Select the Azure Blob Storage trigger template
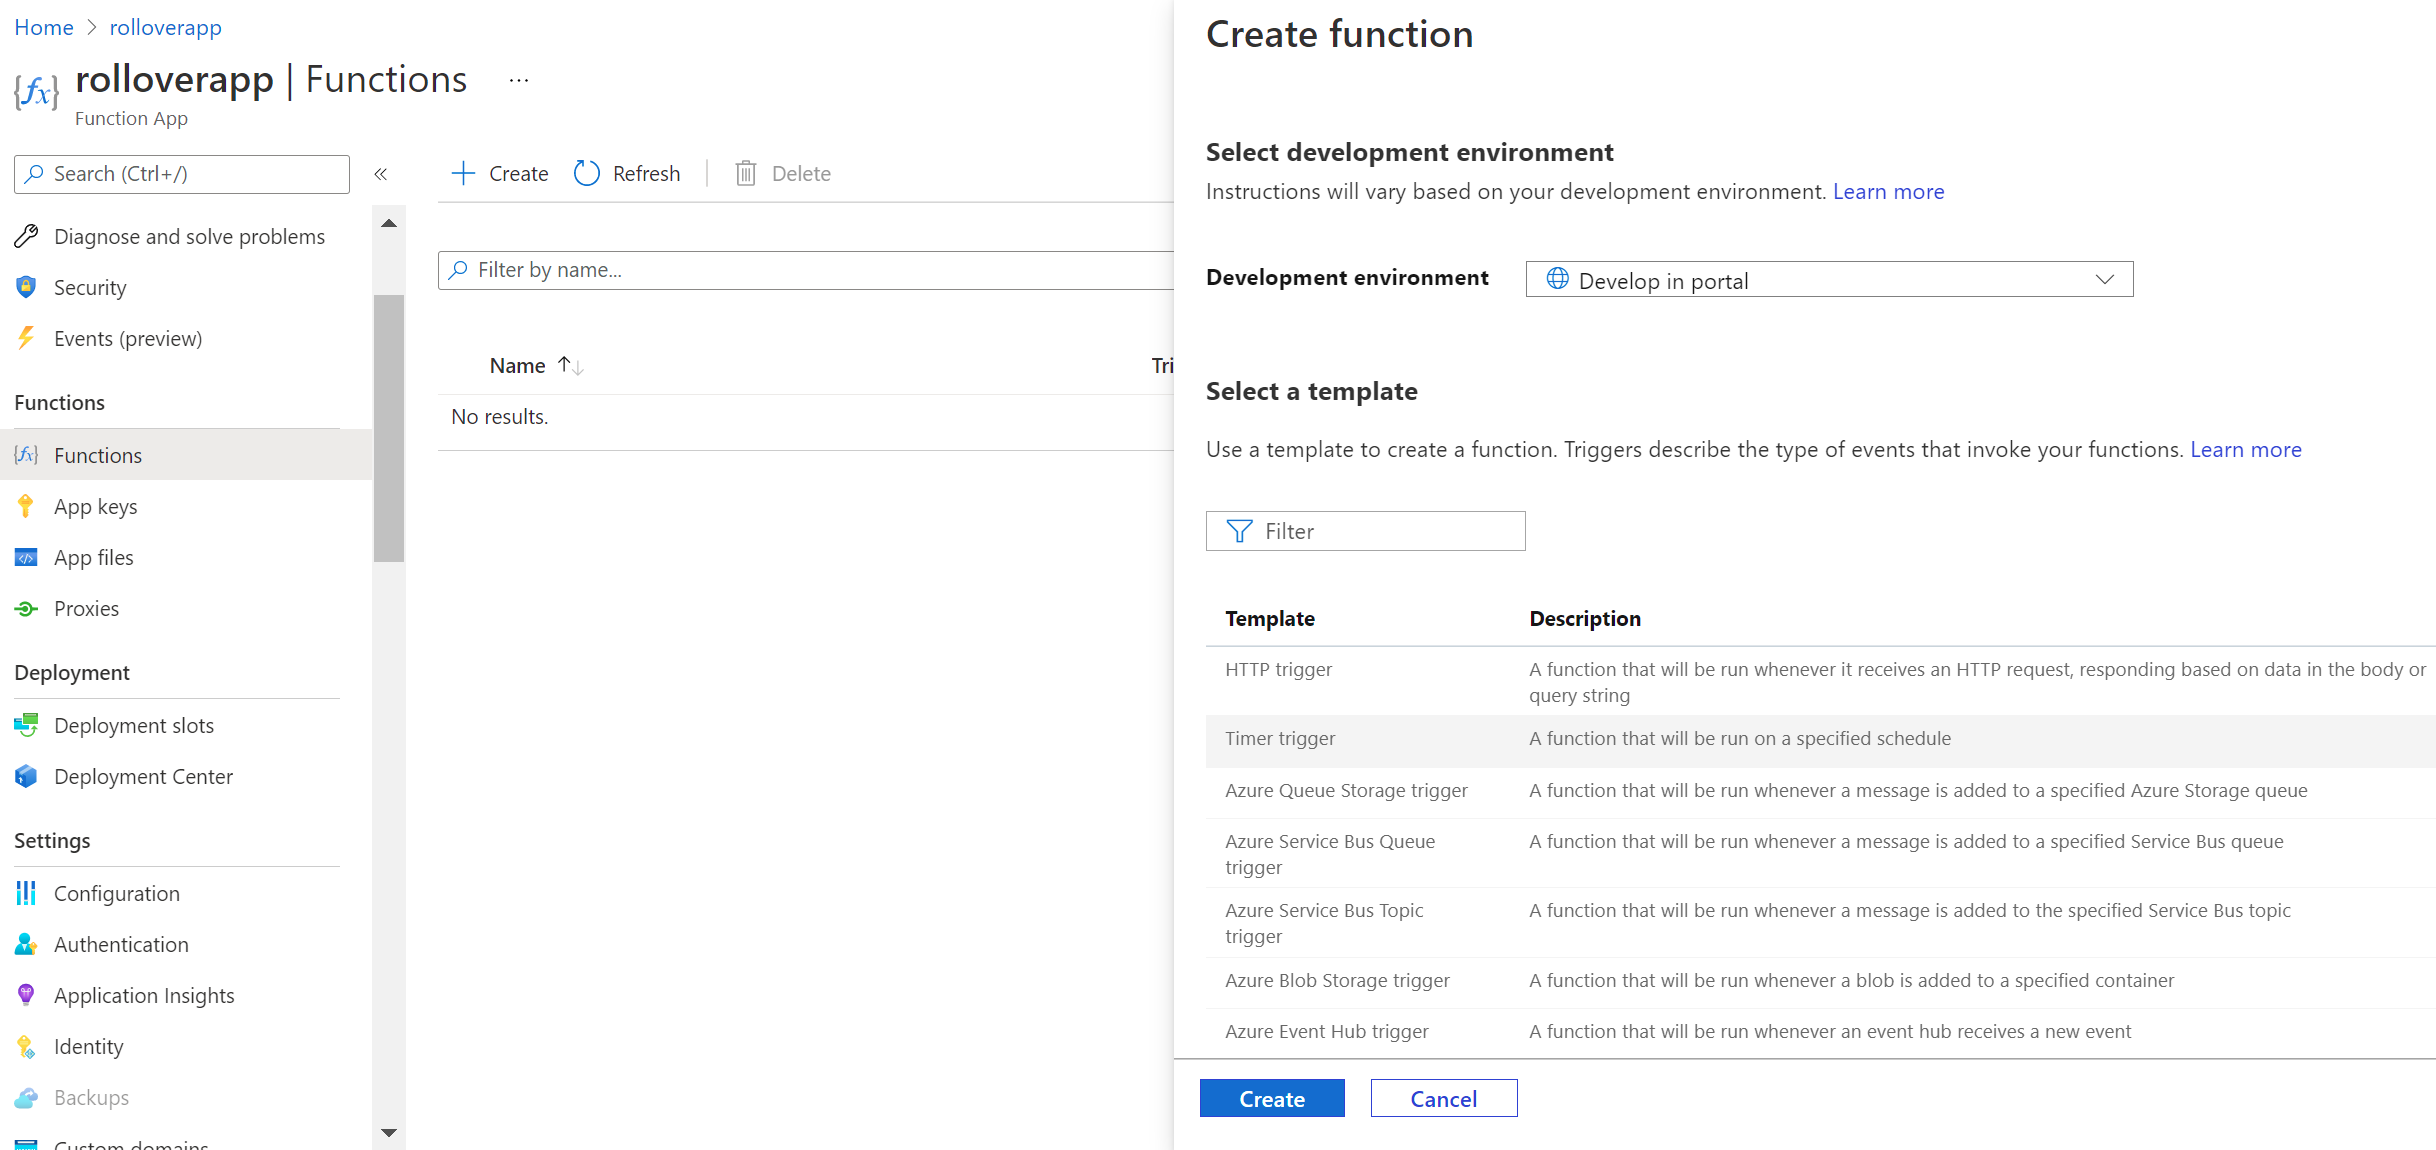Viewport: 2436px width, 1150px height. tap(1337, 981)
